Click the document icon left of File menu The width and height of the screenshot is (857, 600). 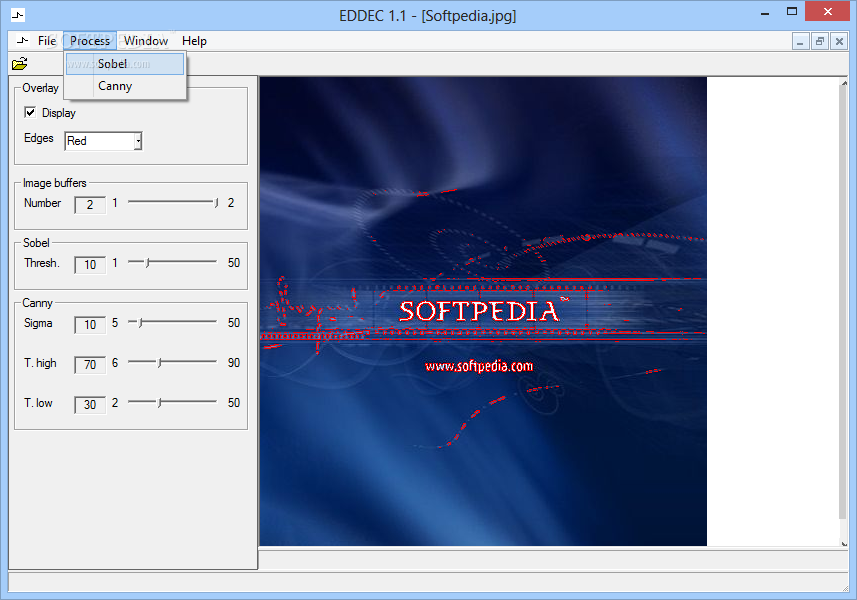coord(22,40)
